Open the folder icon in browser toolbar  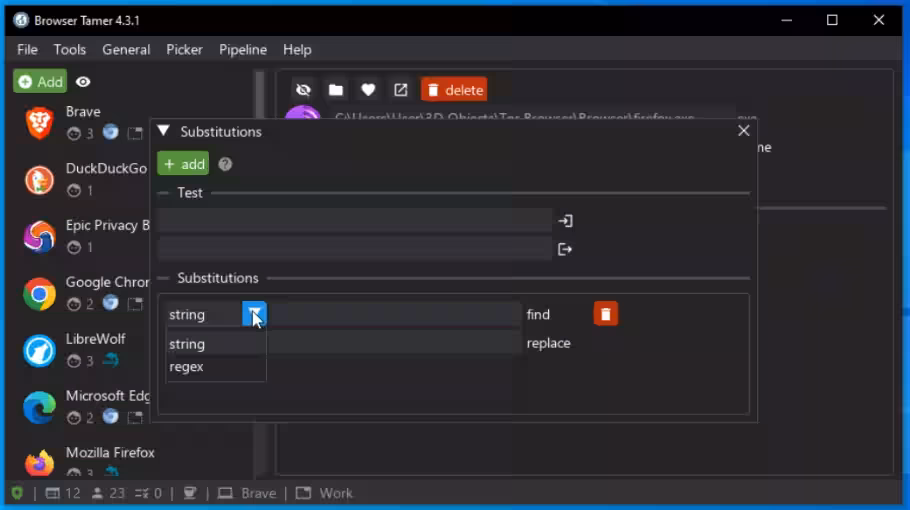[336, 90]
